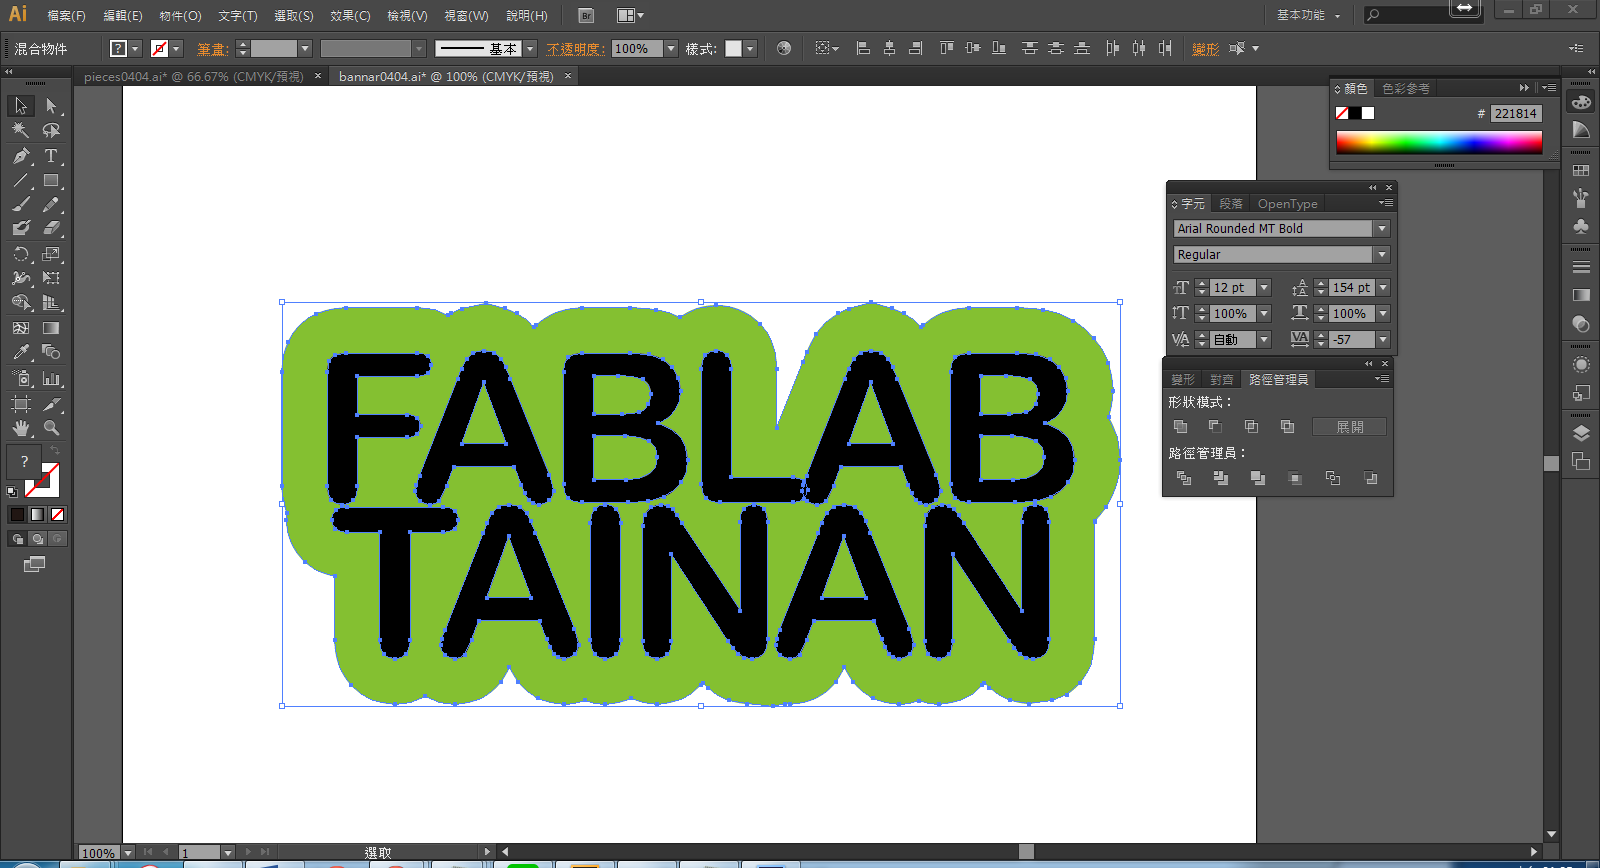Click horizontal align left icon in control bar

(x=863, y=48)
